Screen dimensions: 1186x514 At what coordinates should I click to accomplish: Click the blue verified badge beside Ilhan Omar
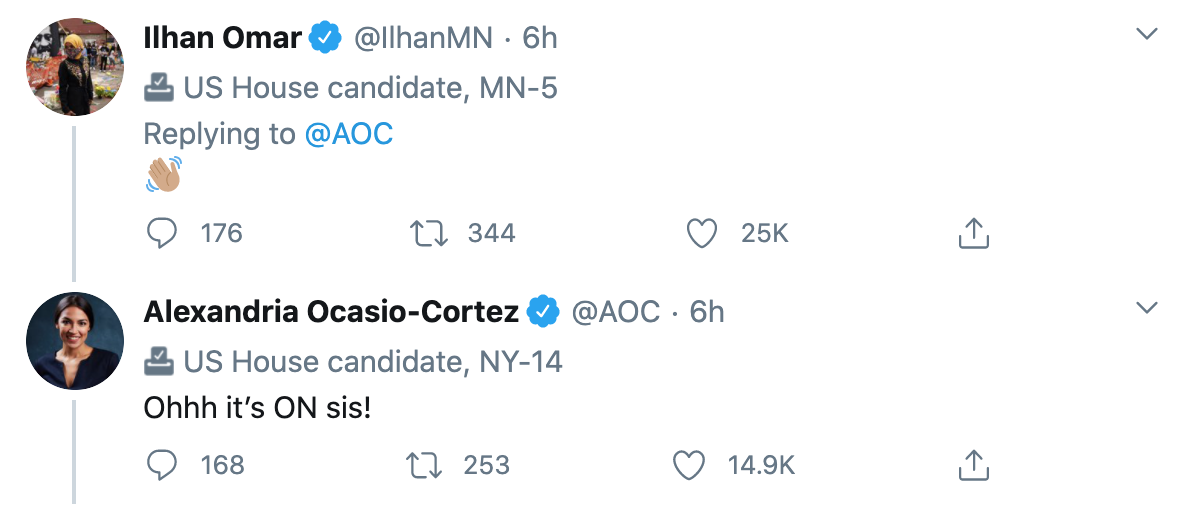[324, 38]
